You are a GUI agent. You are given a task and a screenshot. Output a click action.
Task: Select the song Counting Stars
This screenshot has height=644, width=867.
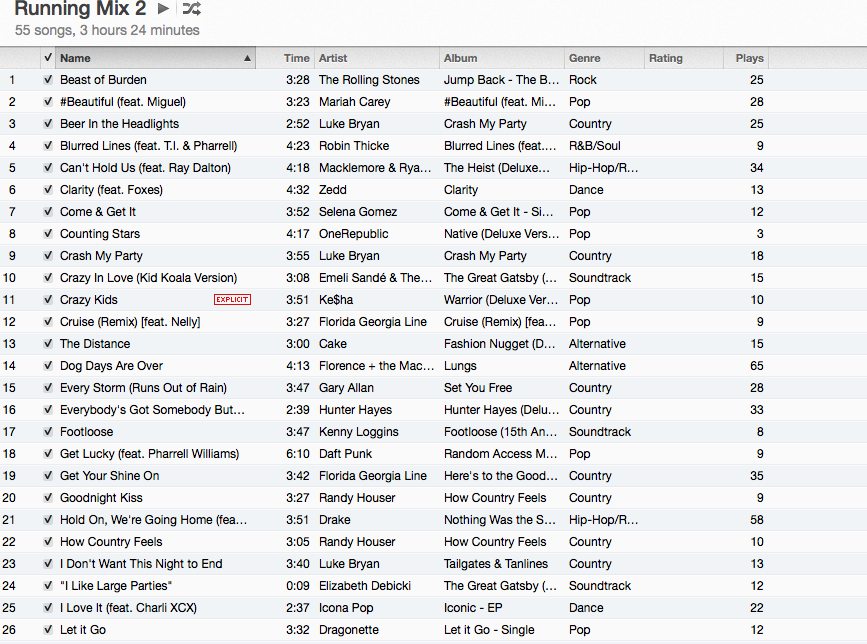pyautogui.click(x=100, y=234)
